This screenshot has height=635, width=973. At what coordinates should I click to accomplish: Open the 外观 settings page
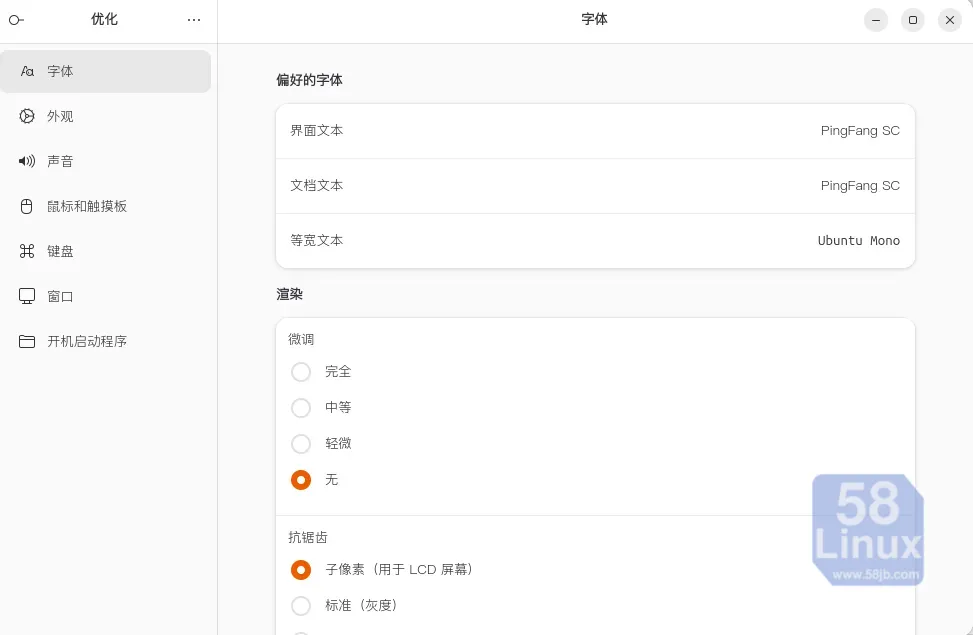pyautogui.click(x=105, y=116)
